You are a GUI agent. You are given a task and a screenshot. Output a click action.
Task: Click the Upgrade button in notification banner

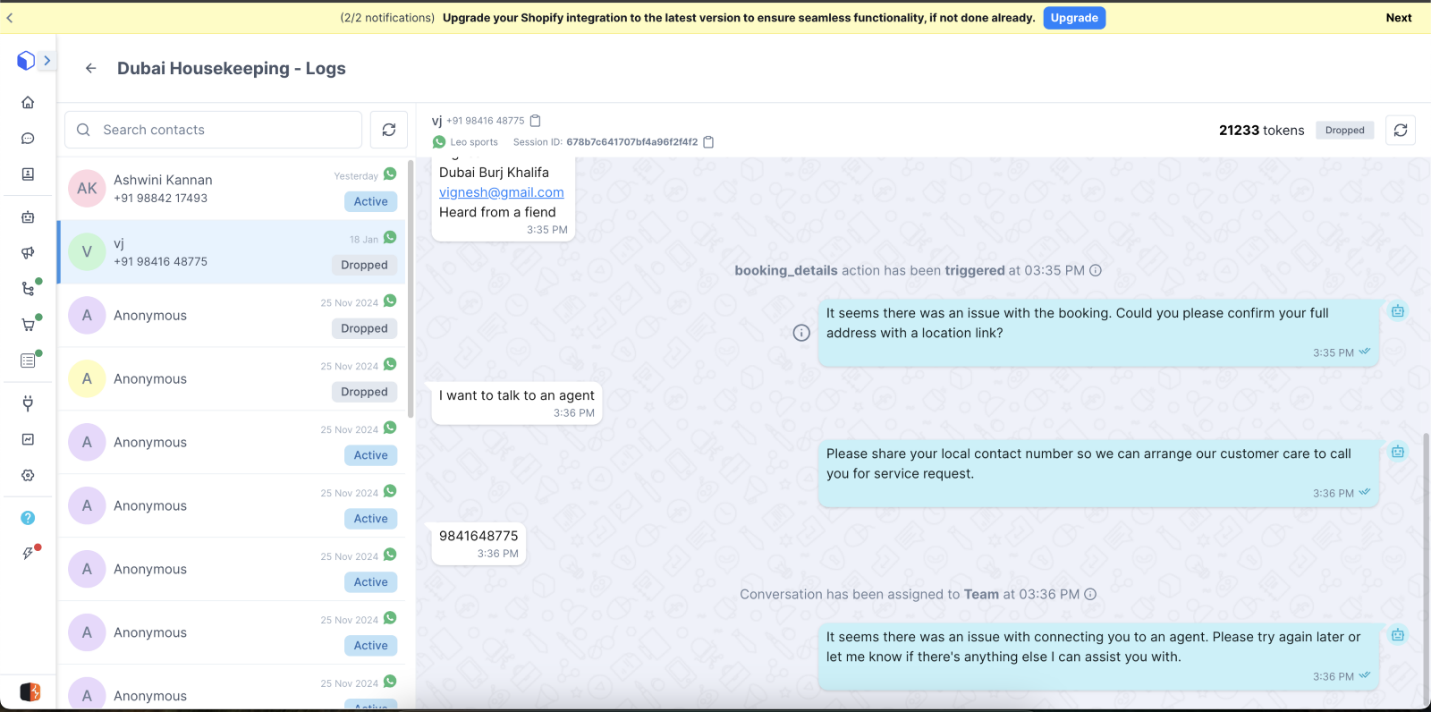pyautogui.click(x=1074, y=18)
